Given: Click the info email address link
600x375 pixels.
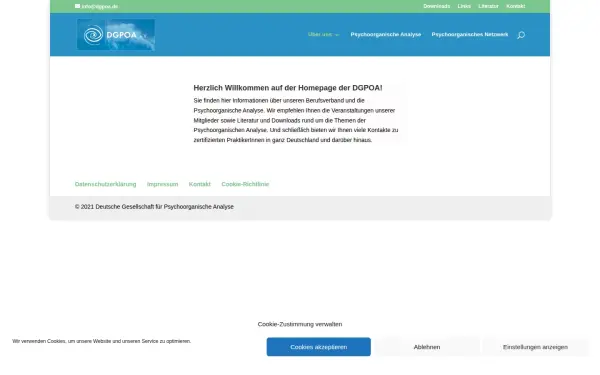Looking at the screenshot, I should [99, 7].
